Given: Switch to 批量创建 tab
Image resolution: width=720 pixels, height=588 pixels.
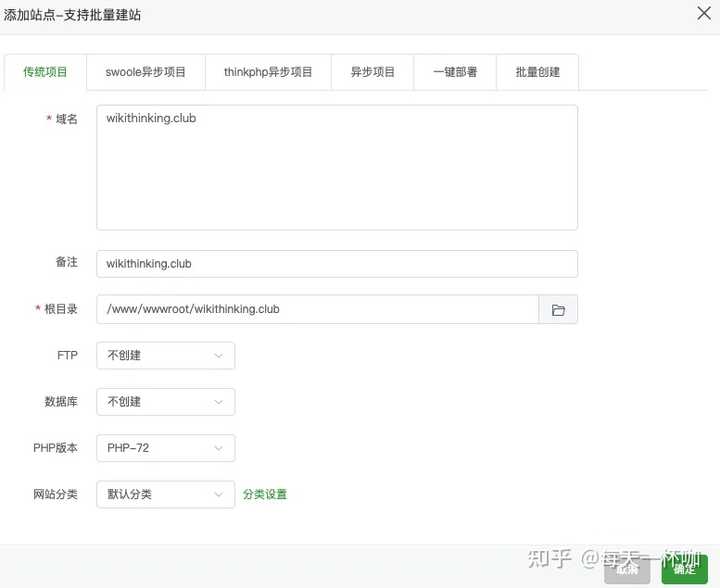Looking at the screenshot, I should click(537, 72).
